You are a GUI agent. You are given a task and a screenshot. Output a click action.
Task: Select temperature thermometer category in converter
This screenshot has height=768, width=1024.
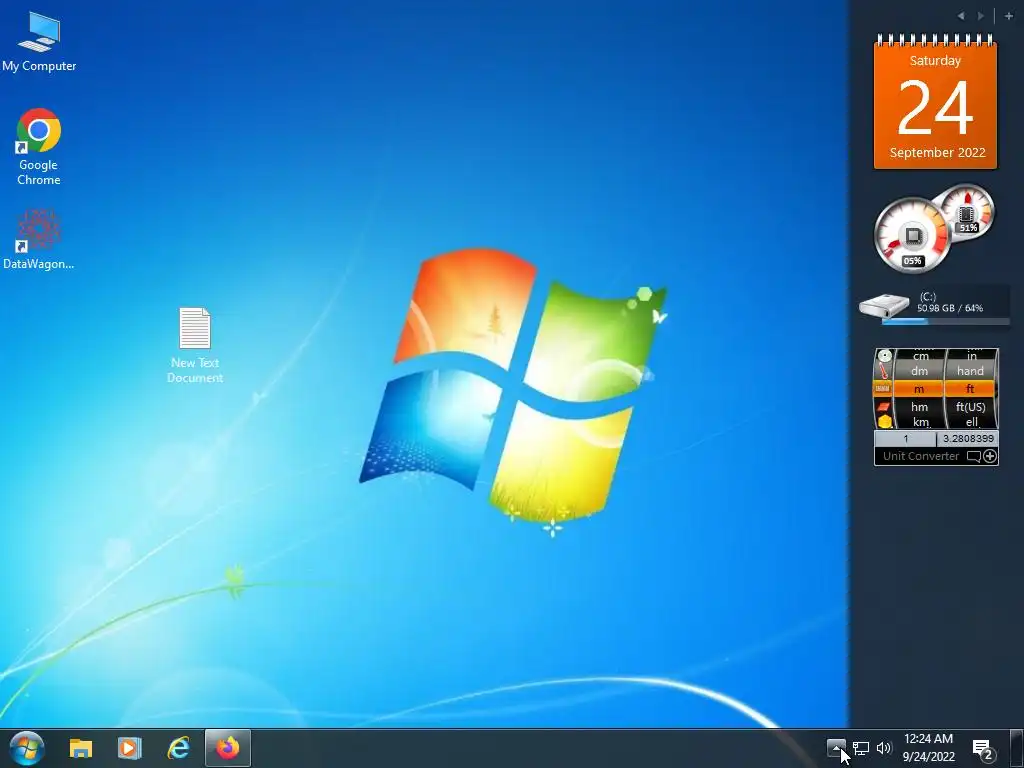pos(884,372)
